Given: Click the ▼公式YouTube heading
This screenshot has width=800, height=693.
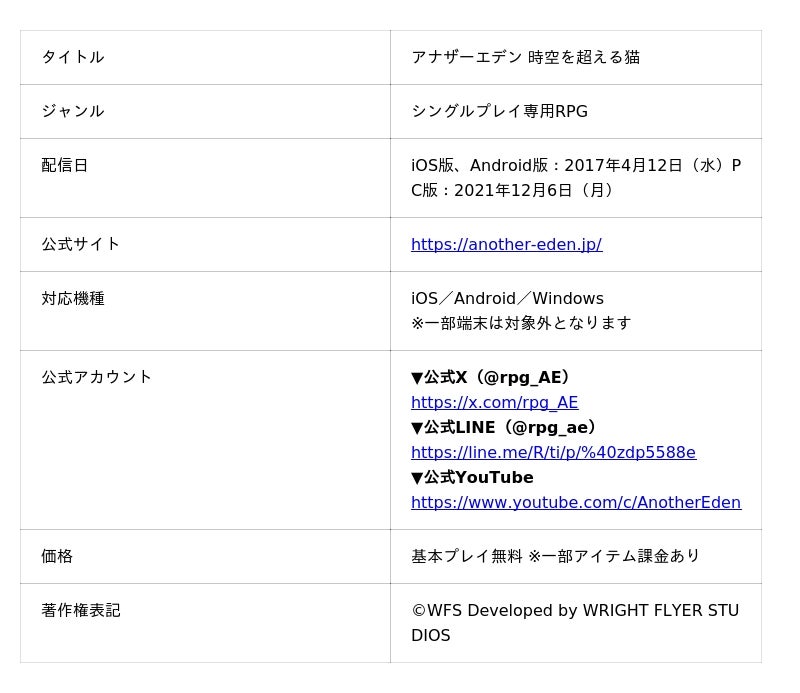Looking at the screenshot, I should 472,477.
